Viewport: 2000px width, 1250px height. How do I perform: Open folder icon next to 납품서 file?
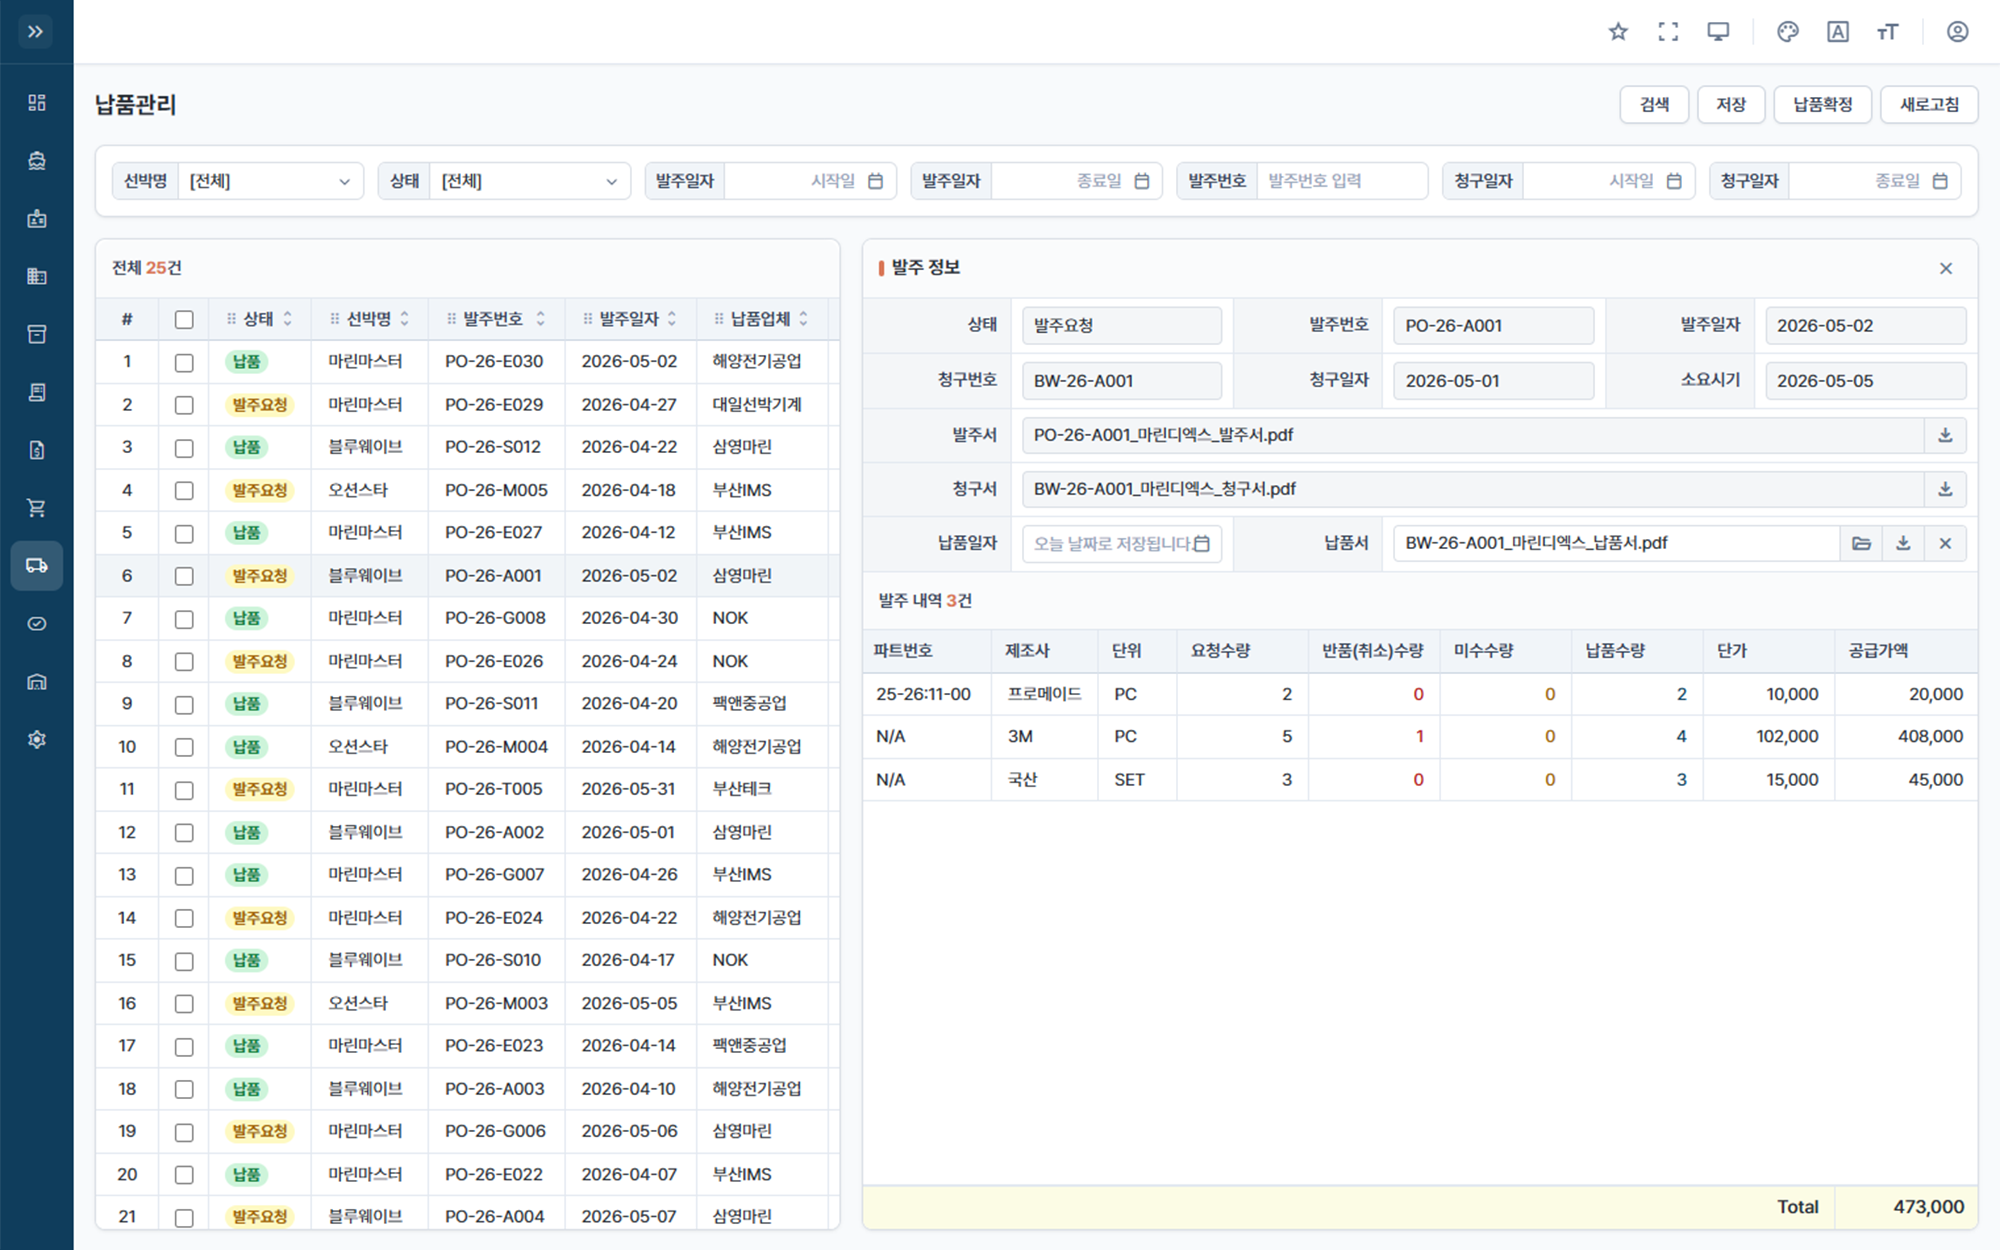(1861, 543)
